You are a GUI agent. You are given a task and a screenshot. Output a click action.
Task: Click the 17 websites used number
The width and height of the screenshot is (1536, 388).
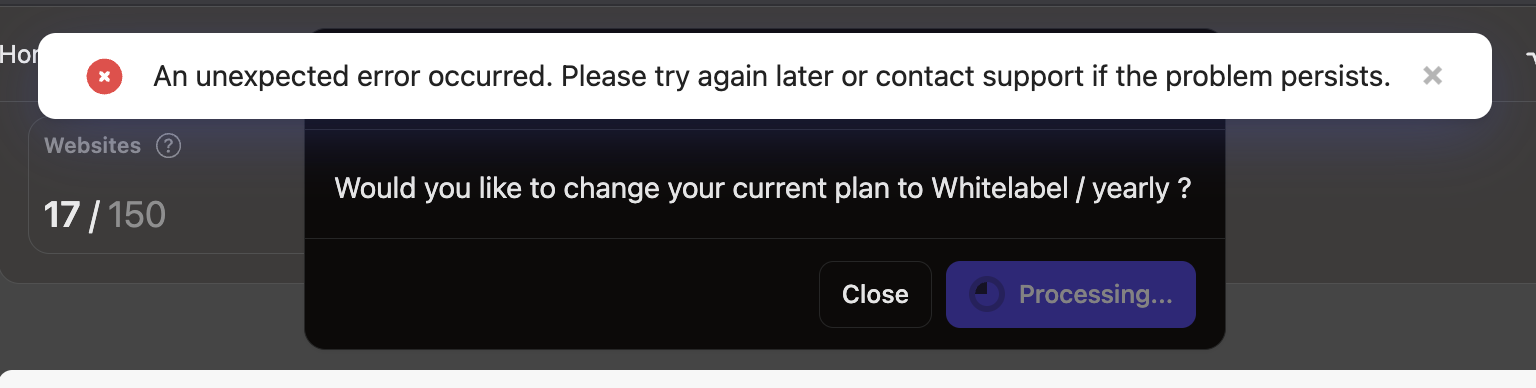pyautogui.click(x=62, y=214)
